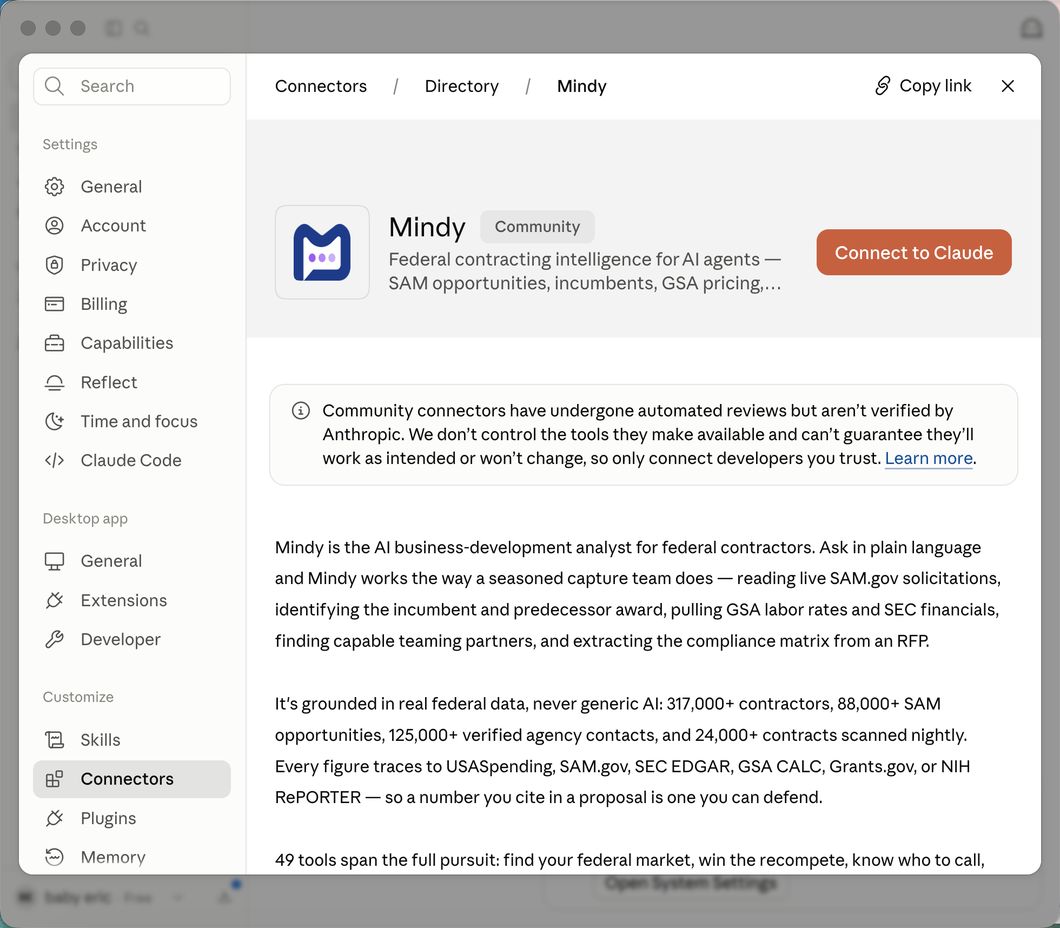Click sidebar toggle icon in title bar
Image resolution: width=1060 pixels, height=928 pixels.
114,28
